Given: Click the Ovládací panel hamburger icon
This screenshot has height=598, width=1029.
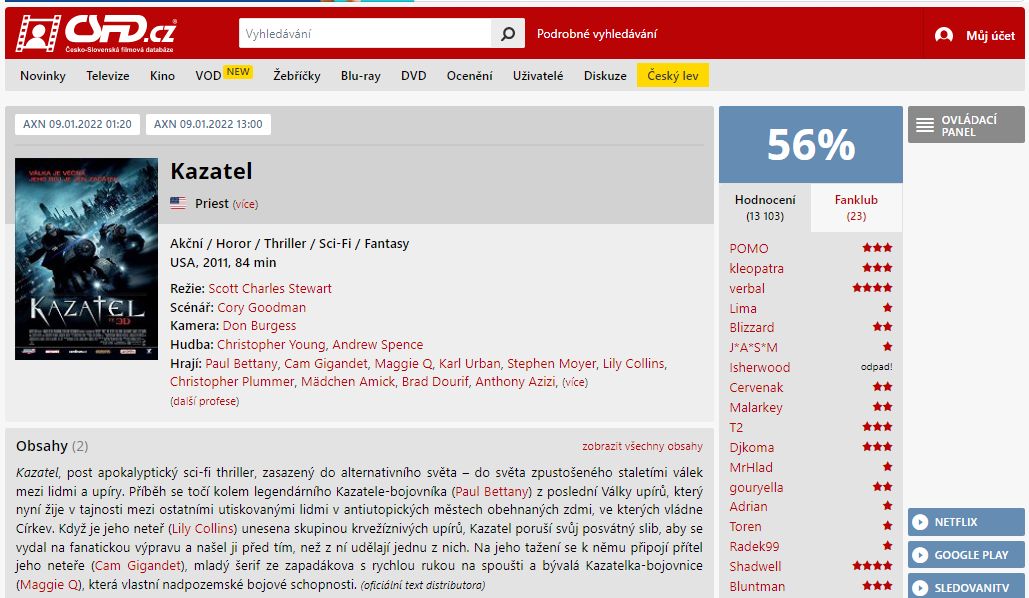Looking at the screenshot, I should coord(925,125).
